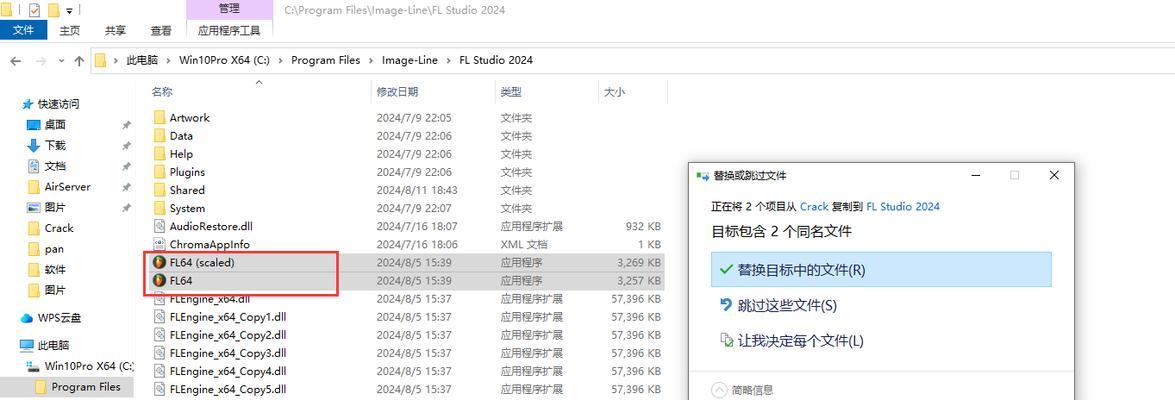Select FLEngine_x64_Copy2.dll file icon
1175x400 pixels.
[x=159, y=335]
